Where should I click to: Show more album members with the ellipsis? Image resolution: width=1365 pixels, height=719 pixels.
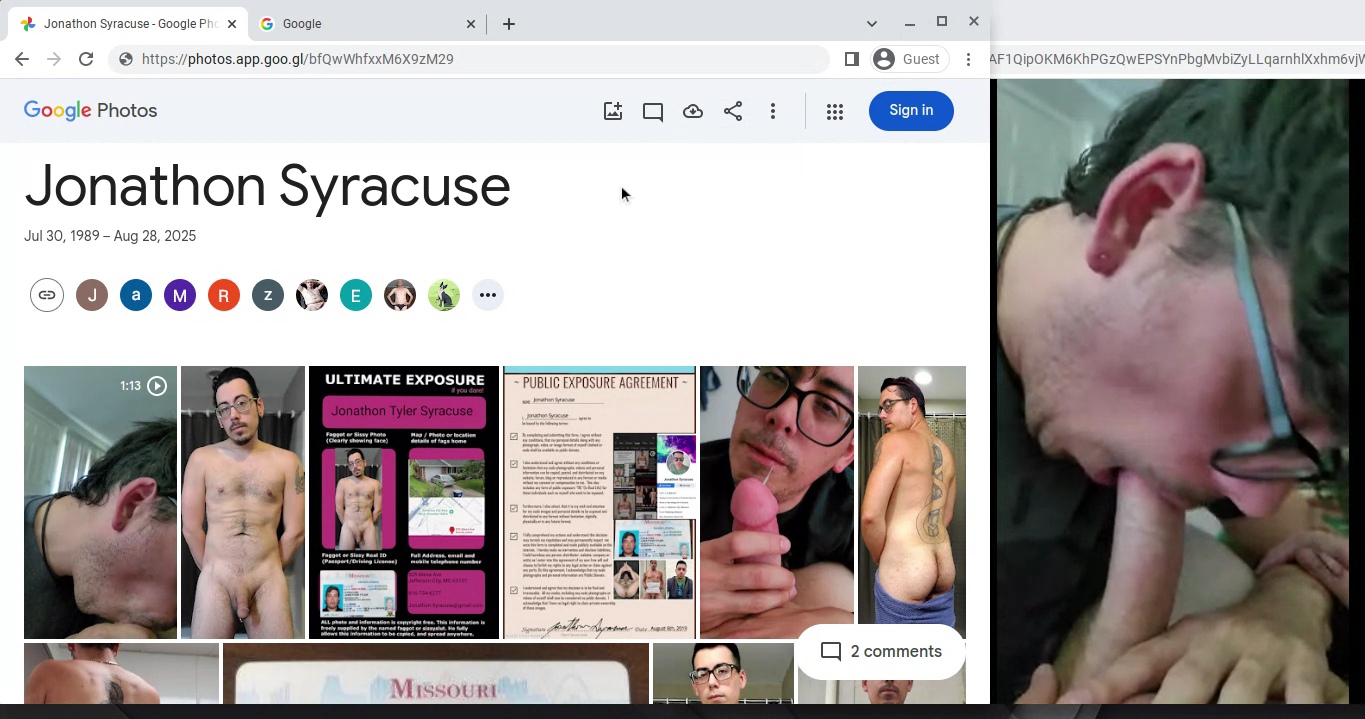tap(487, 295)
